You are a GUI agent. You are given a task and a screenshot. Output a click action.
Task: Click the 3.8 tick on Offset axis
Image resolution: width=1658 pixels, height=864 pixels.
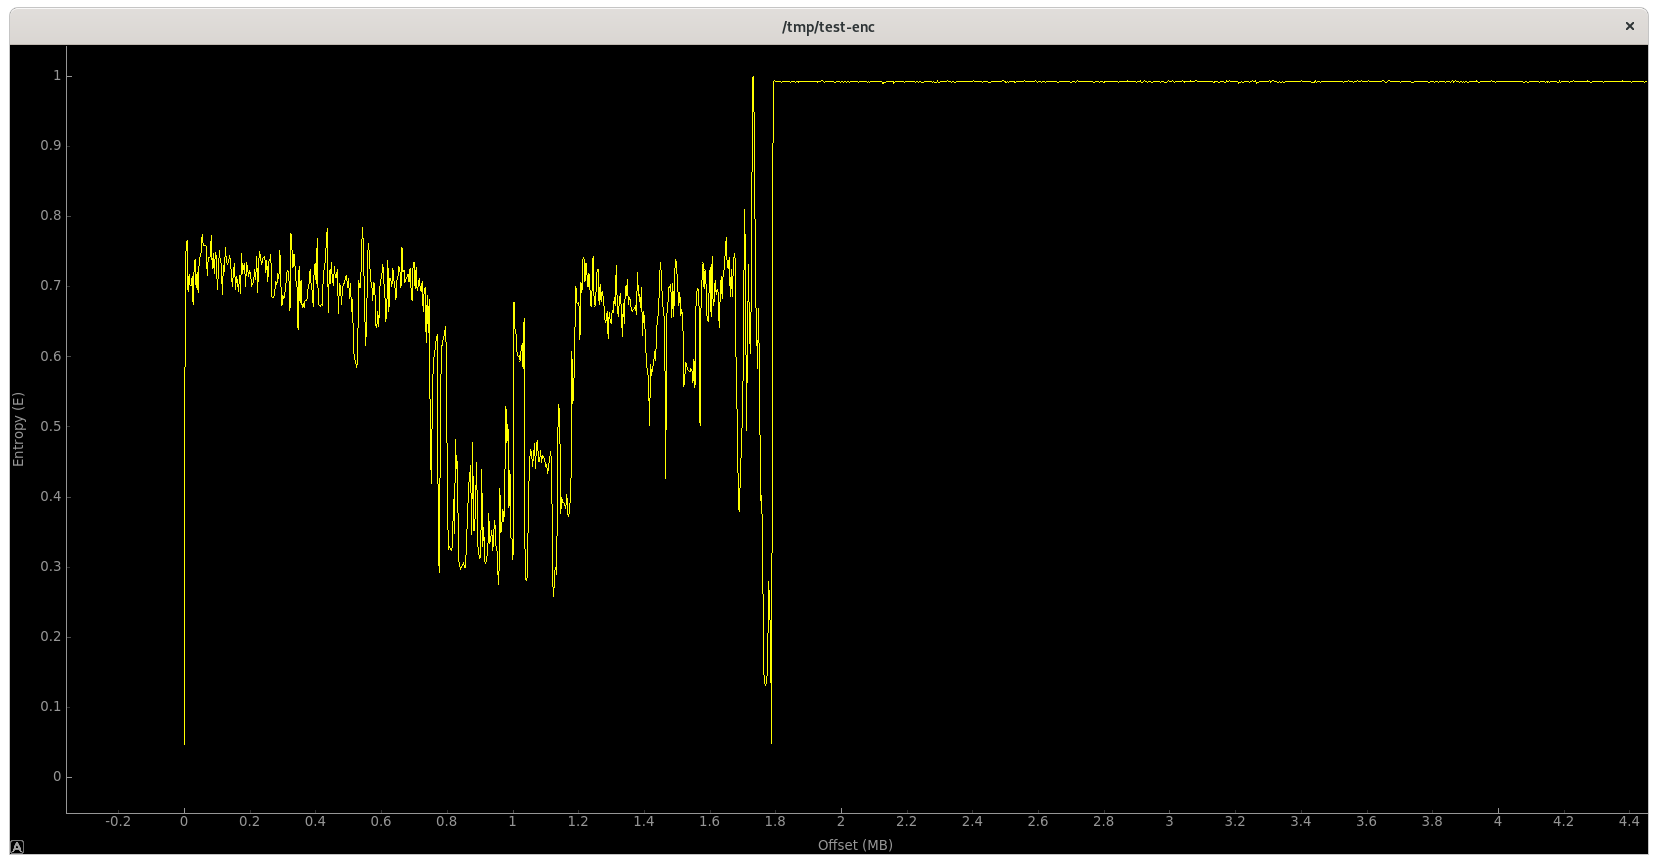[x=1432, y=821]
